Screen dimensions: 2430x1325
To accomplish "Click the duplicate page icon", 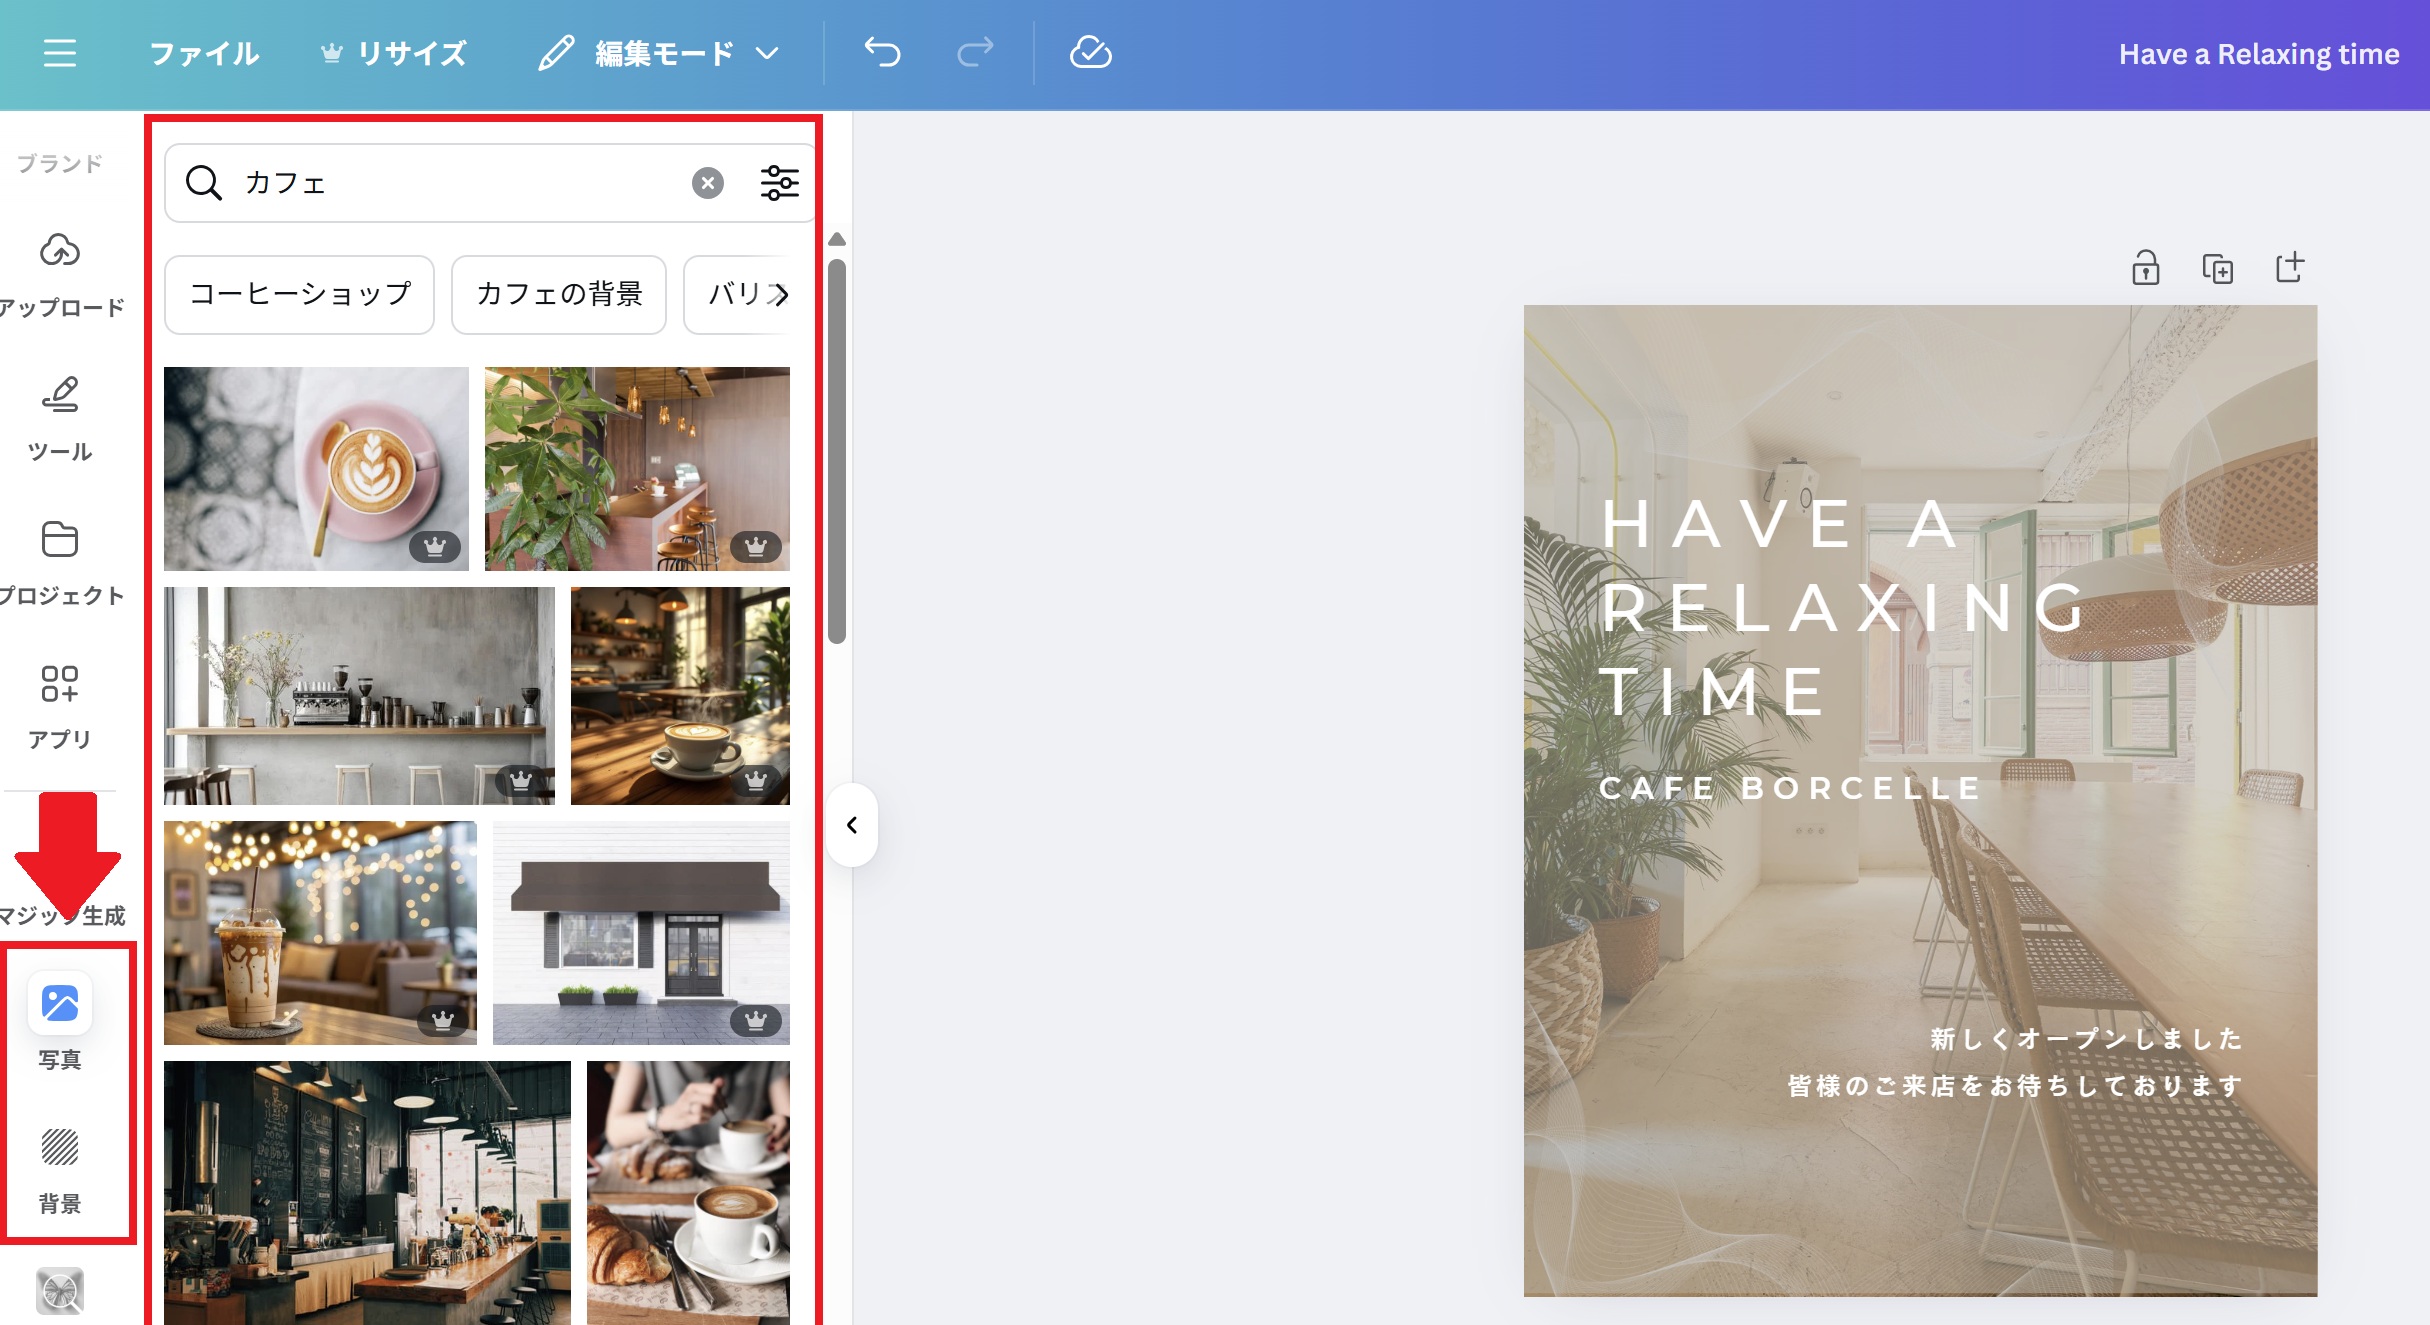I will [2217, 268].
